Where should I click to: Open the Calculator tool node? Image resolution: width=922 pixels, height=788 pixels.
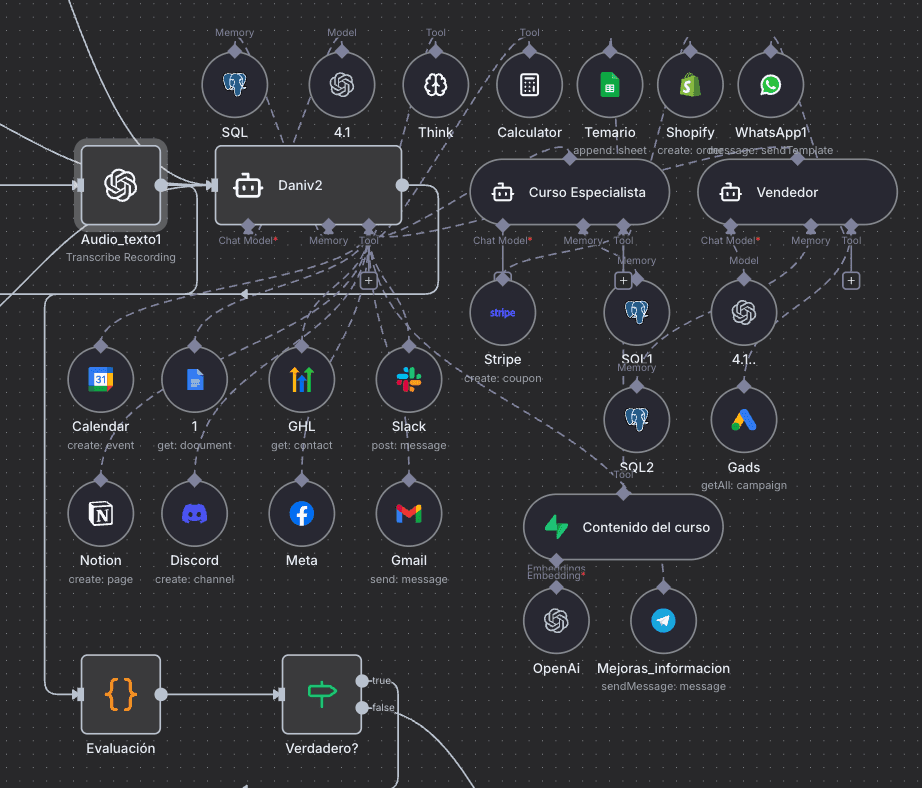(529, 85)
